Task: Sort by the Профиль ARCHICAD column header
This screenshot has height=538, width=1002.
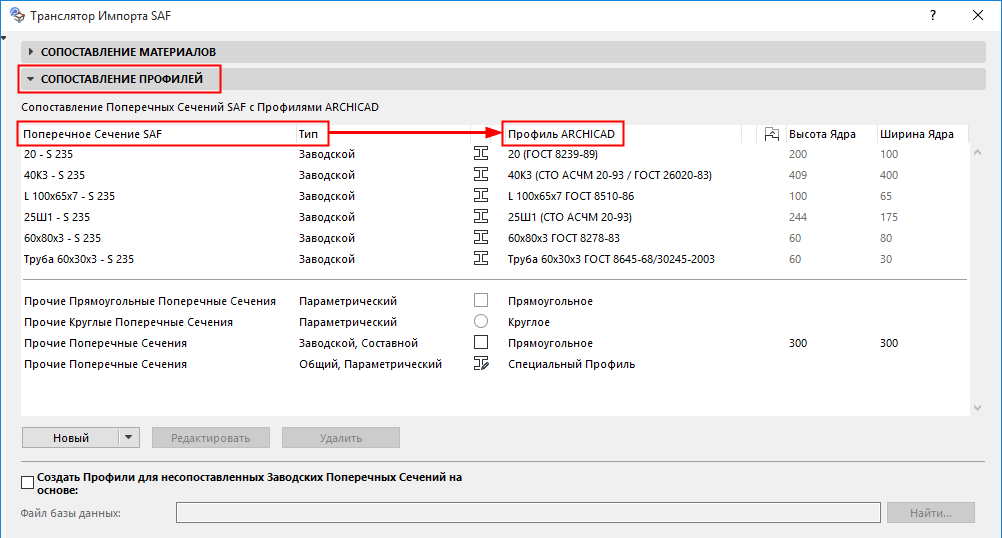Action: pos(620,134)
